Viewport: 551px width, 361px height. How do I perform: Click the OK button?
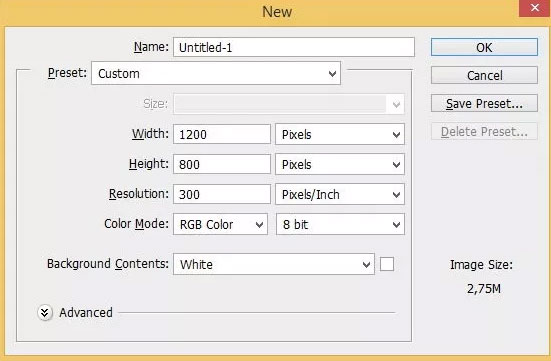point(484,47)
